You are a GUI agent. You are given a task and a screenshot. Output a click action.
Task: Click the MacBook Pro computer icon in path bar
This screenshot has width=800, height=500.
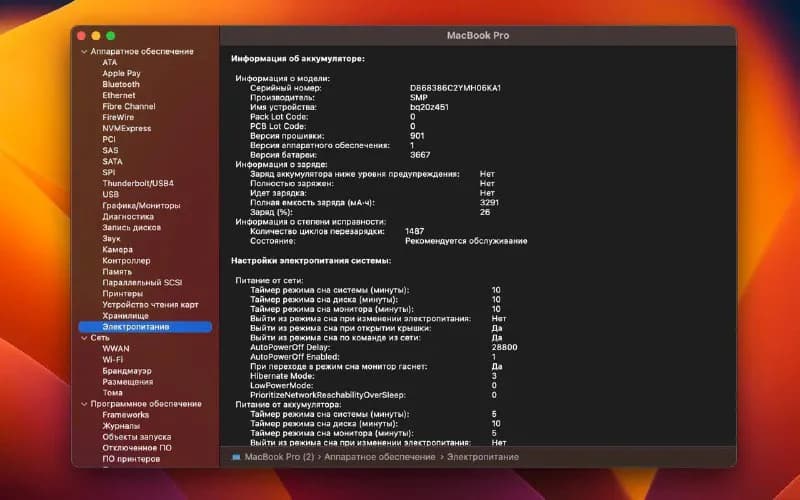tap(236, 457)
